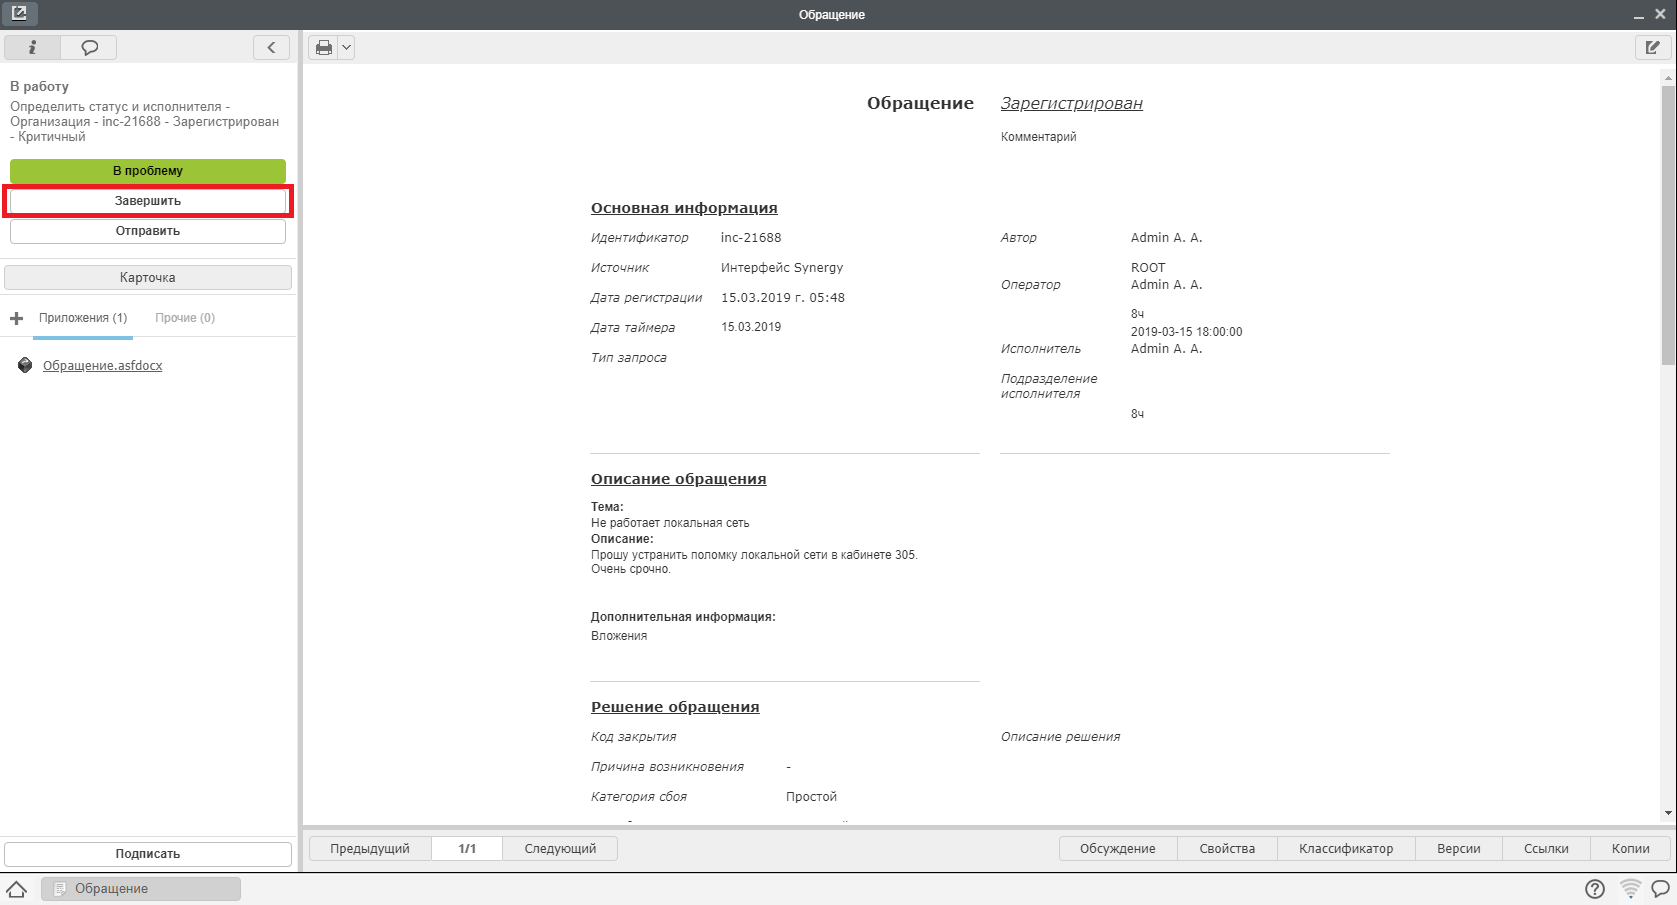Click the 'Отправить' button
The image size is (1677, 905).
tap(148, 231)
